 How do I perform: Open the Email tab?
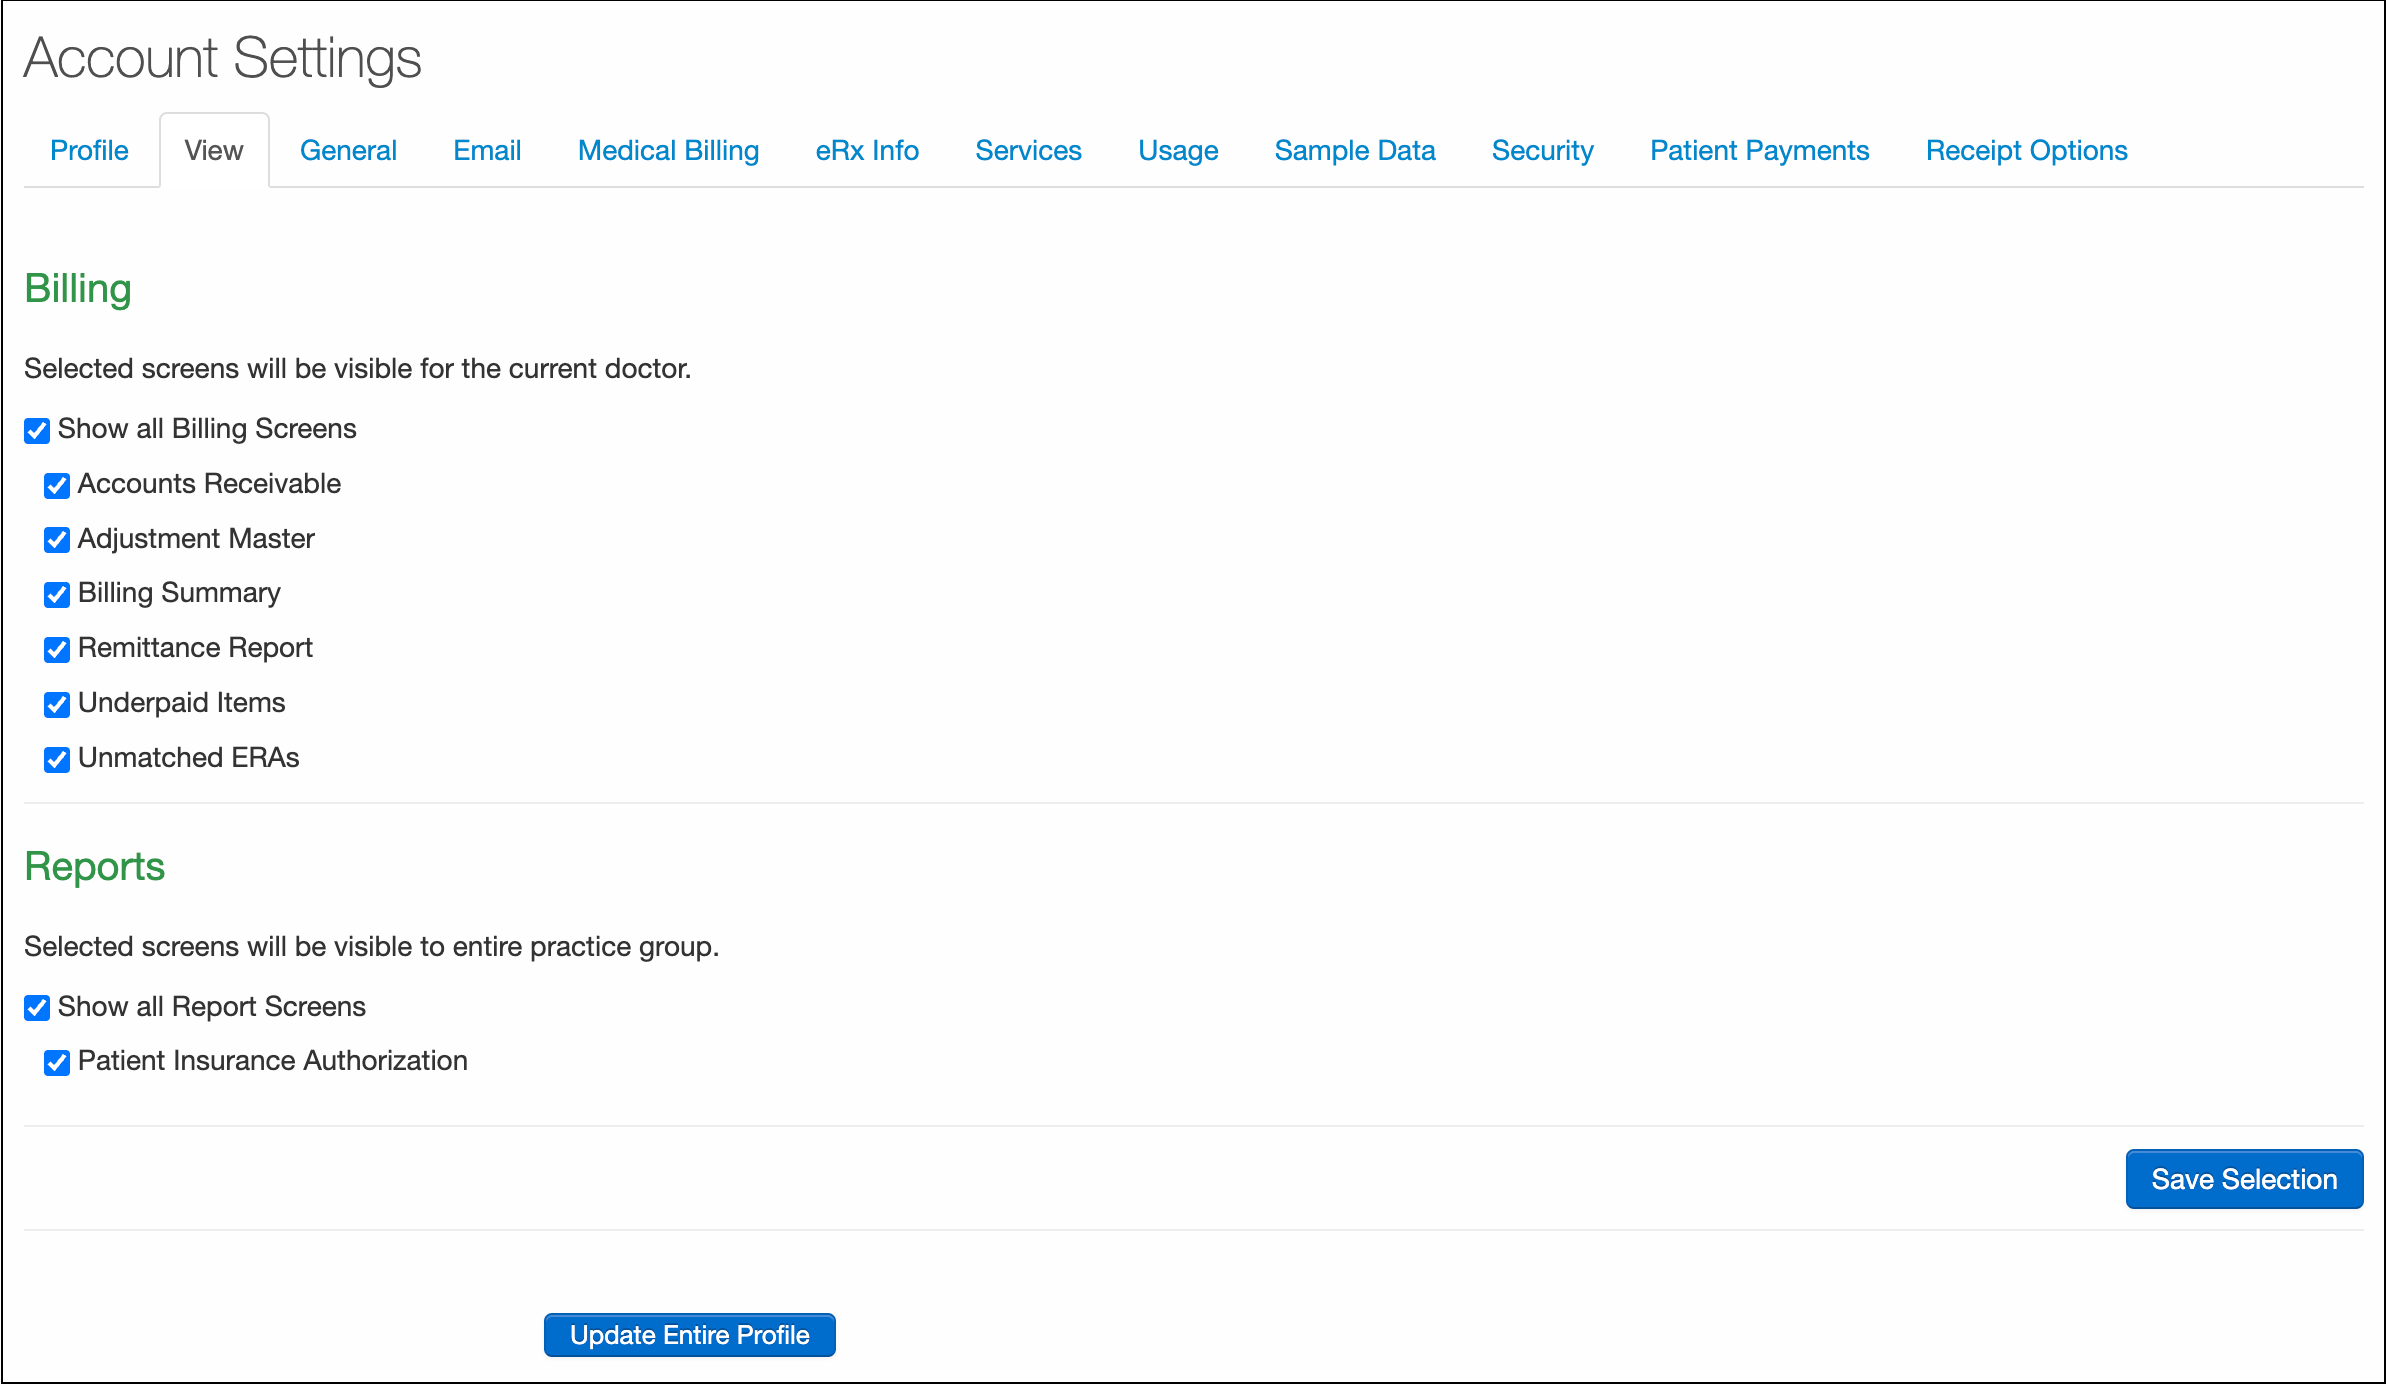487,151
